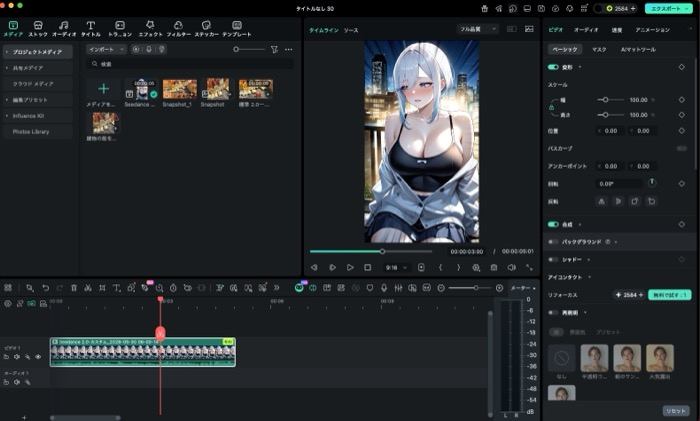Open the Import (インポート) dropdown

(x=106, y=50)
